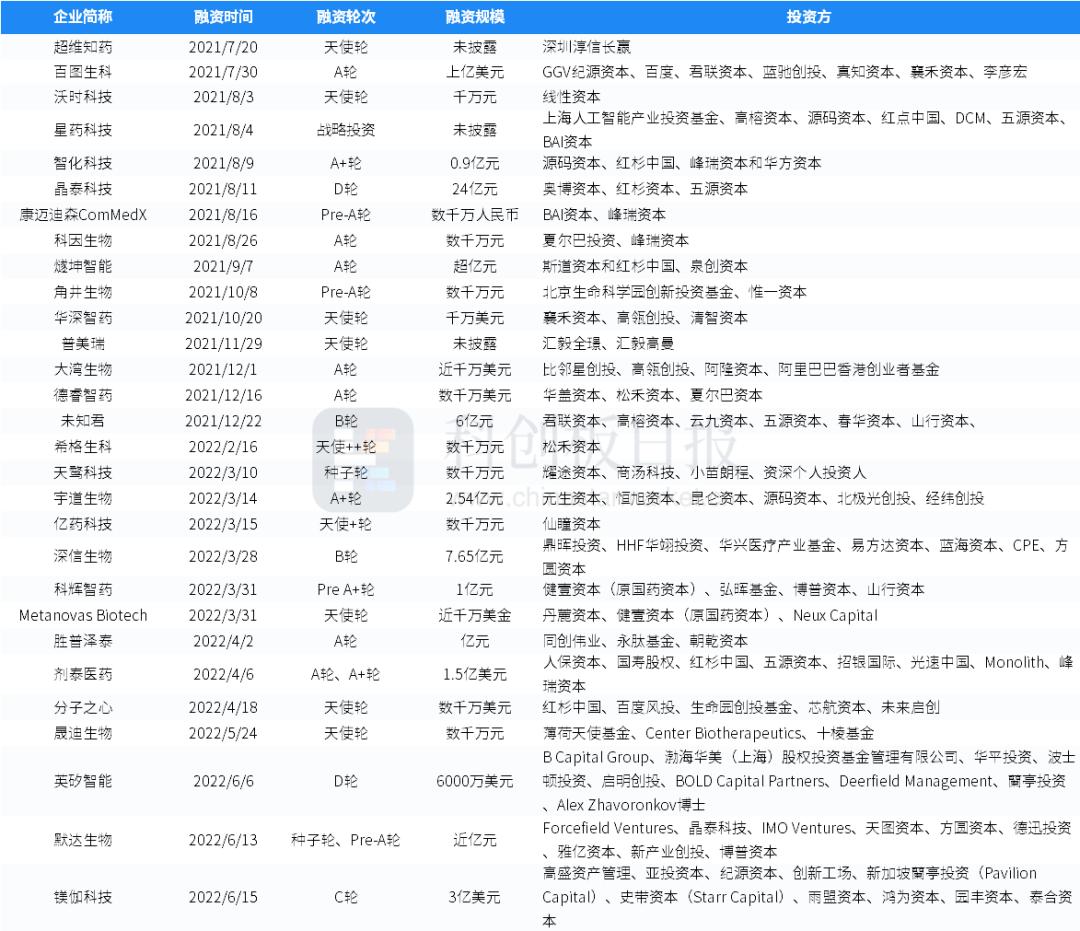
Task: Click the 企业简称 column header
Action: [83, 17]
